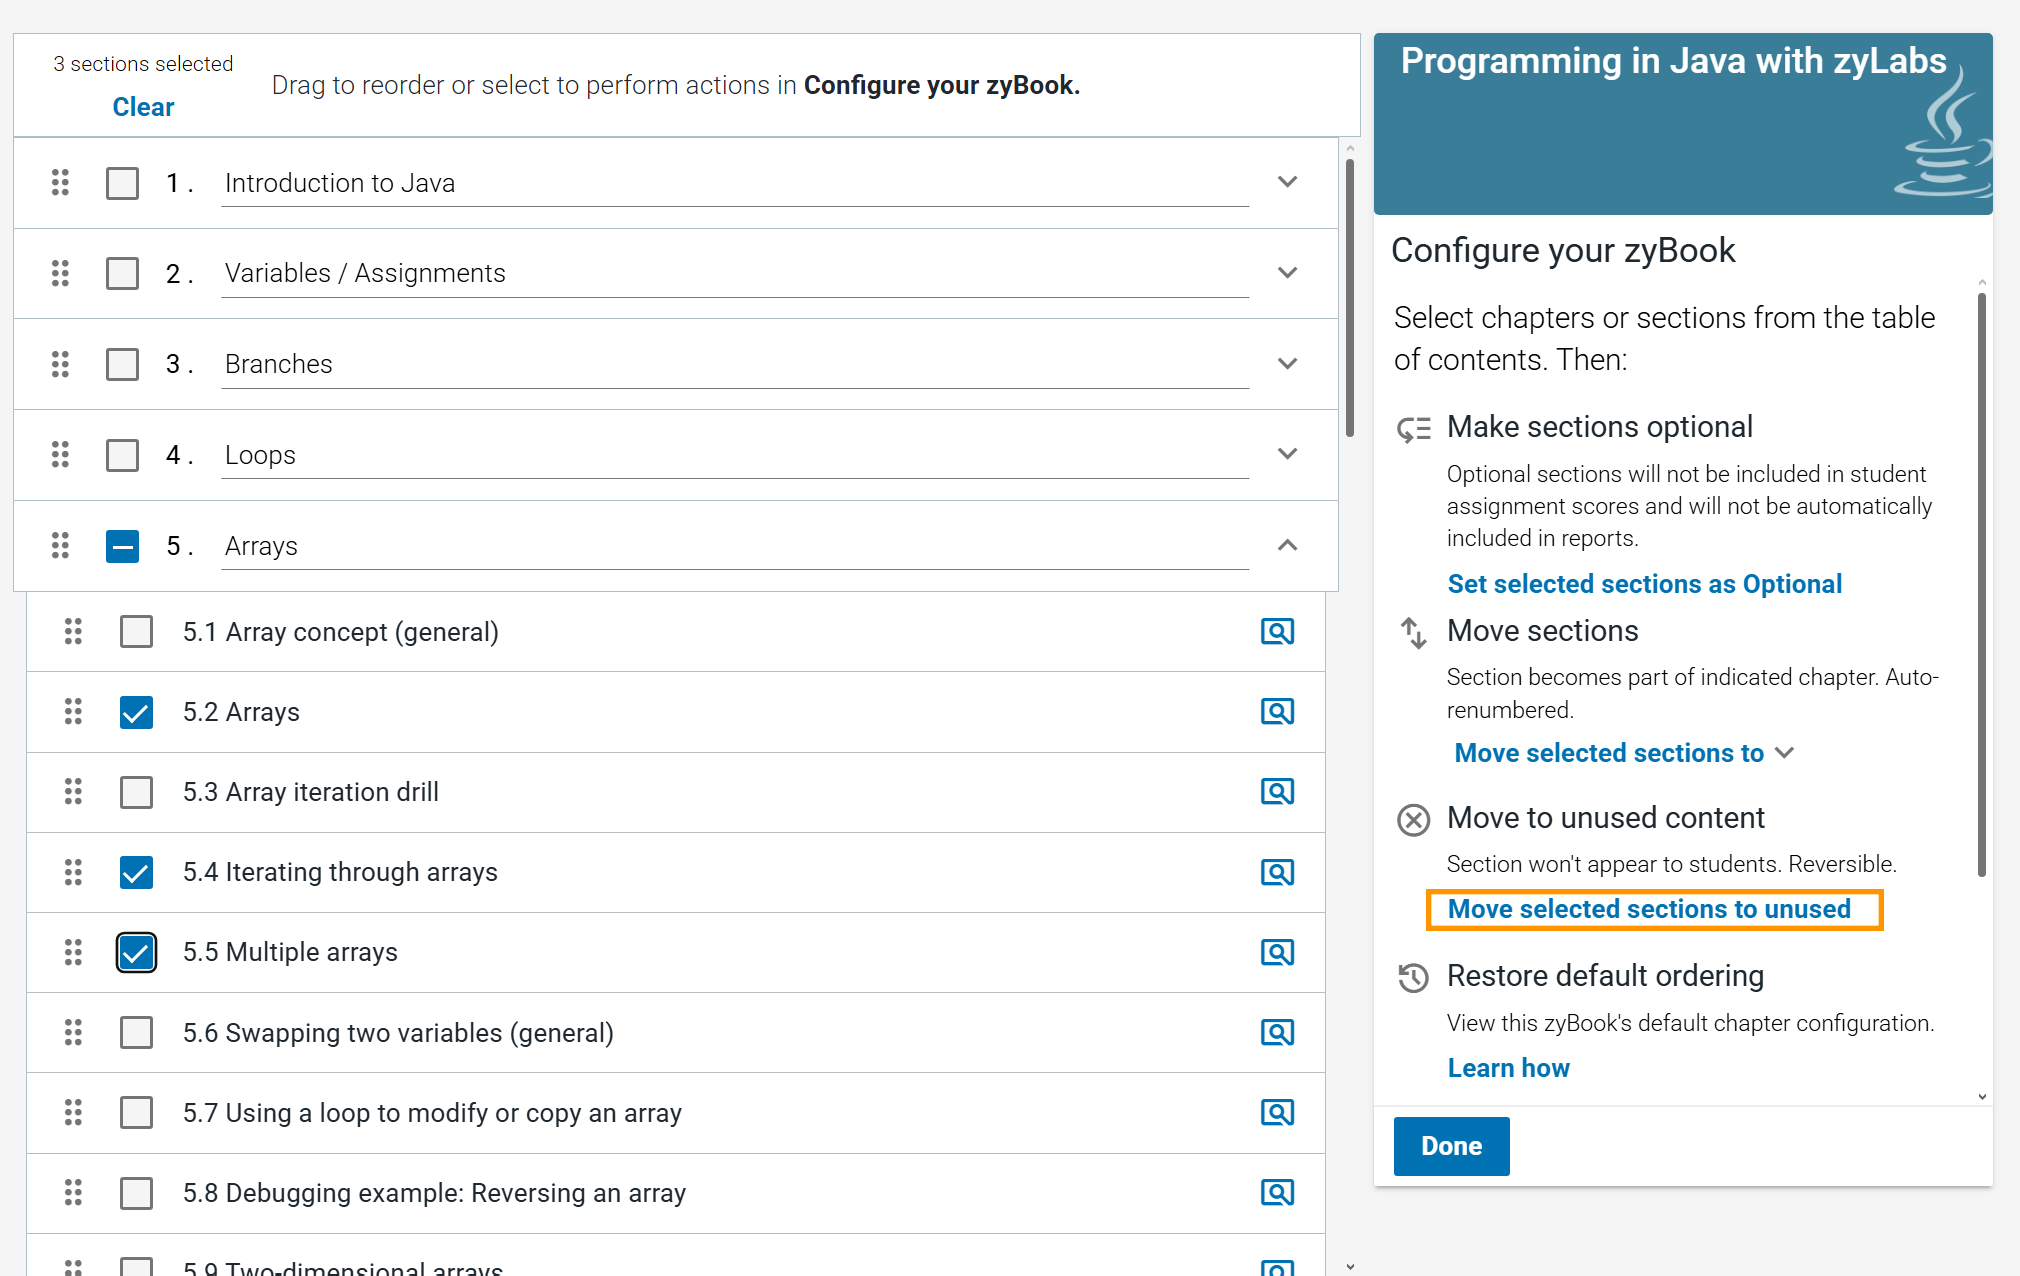The image size is (2020, 1276).
Task: Uncheck section 5.5 Multiple arrays
Action: 136,952
